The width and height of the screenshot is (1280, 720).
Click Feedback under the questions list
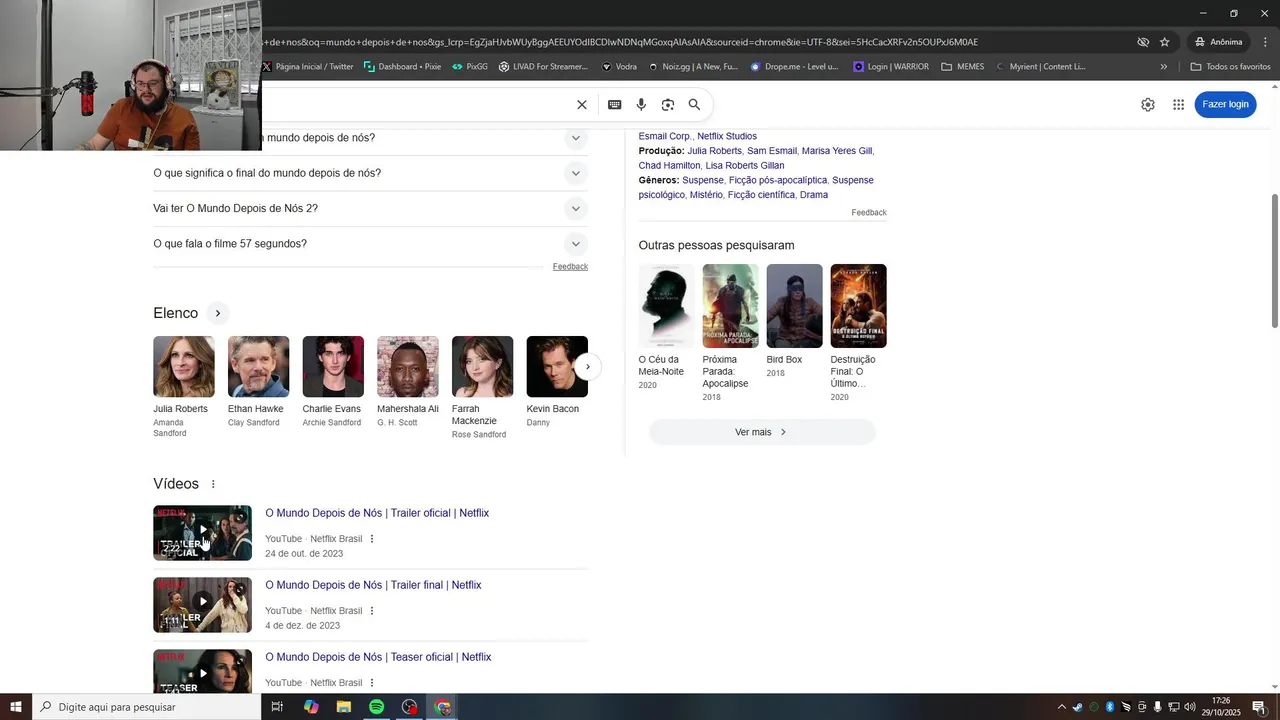[570, 267]
